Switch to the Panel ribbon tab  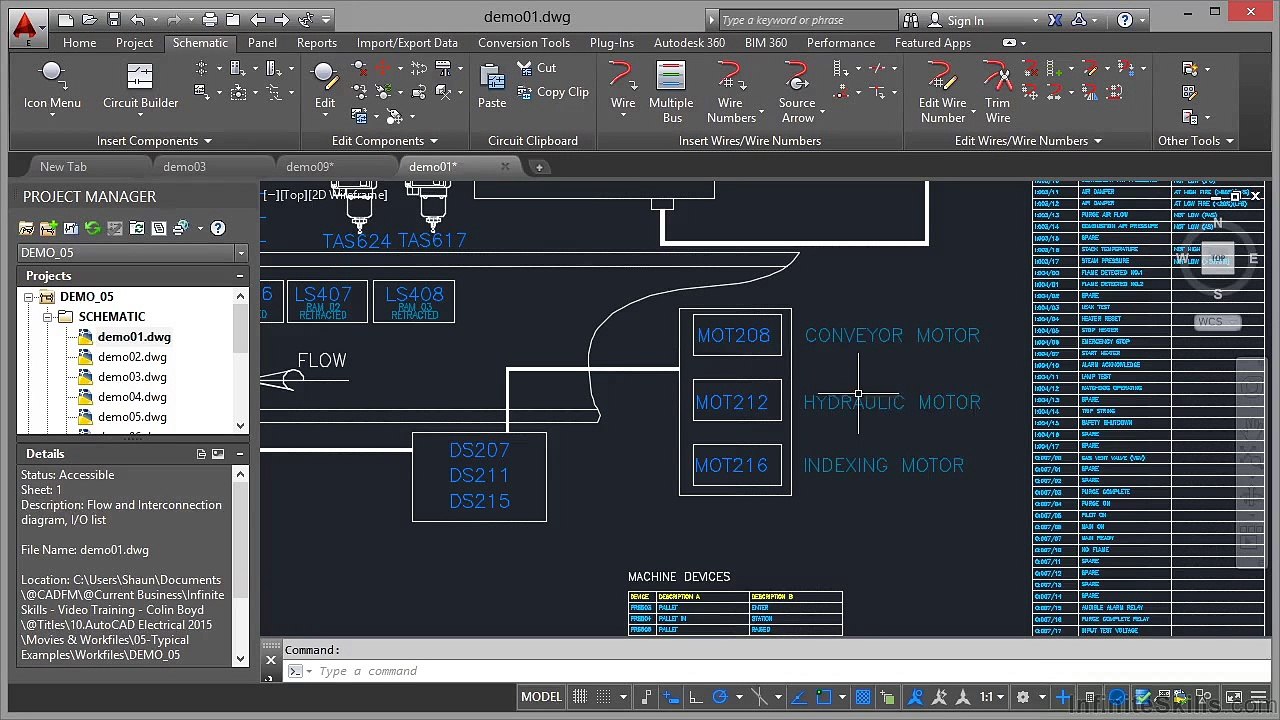click(x=262, y=43)
